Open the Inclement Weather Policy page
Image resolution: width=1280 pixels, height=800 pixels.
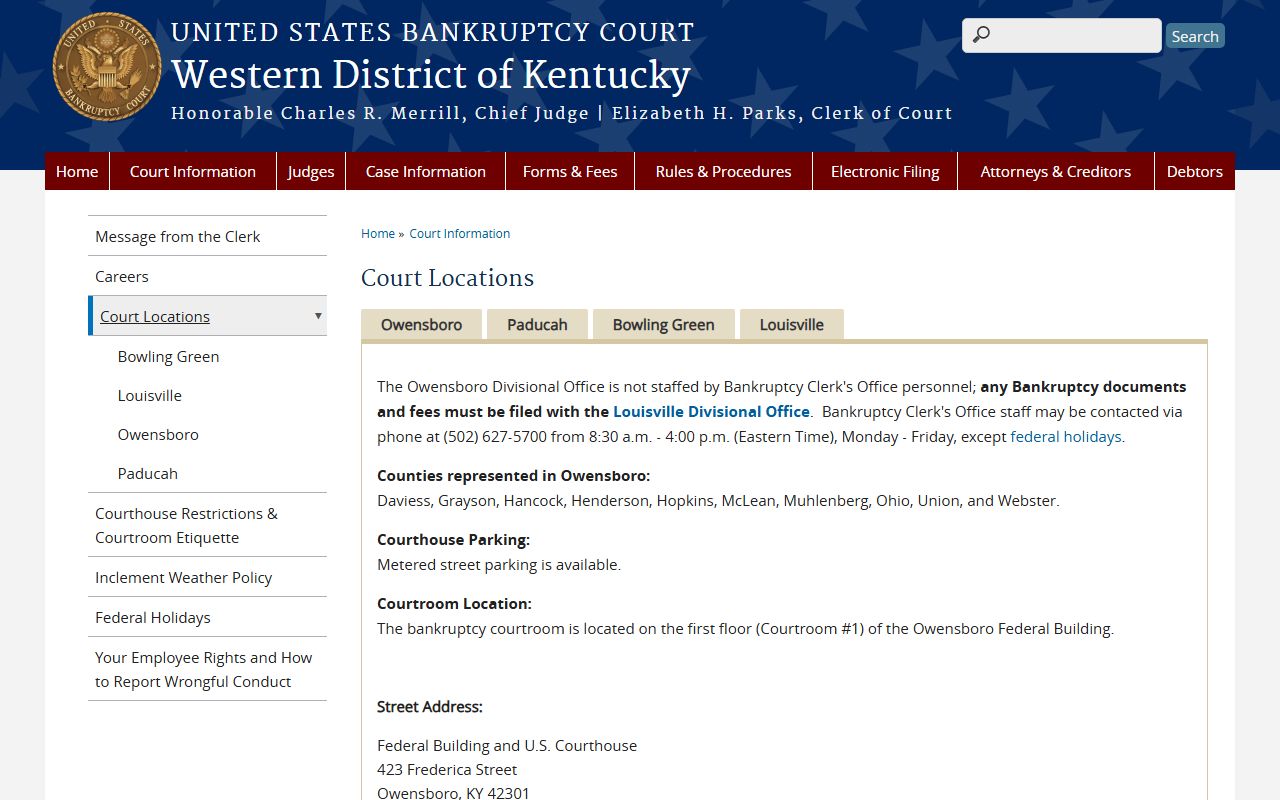click(x=183, y=577)
